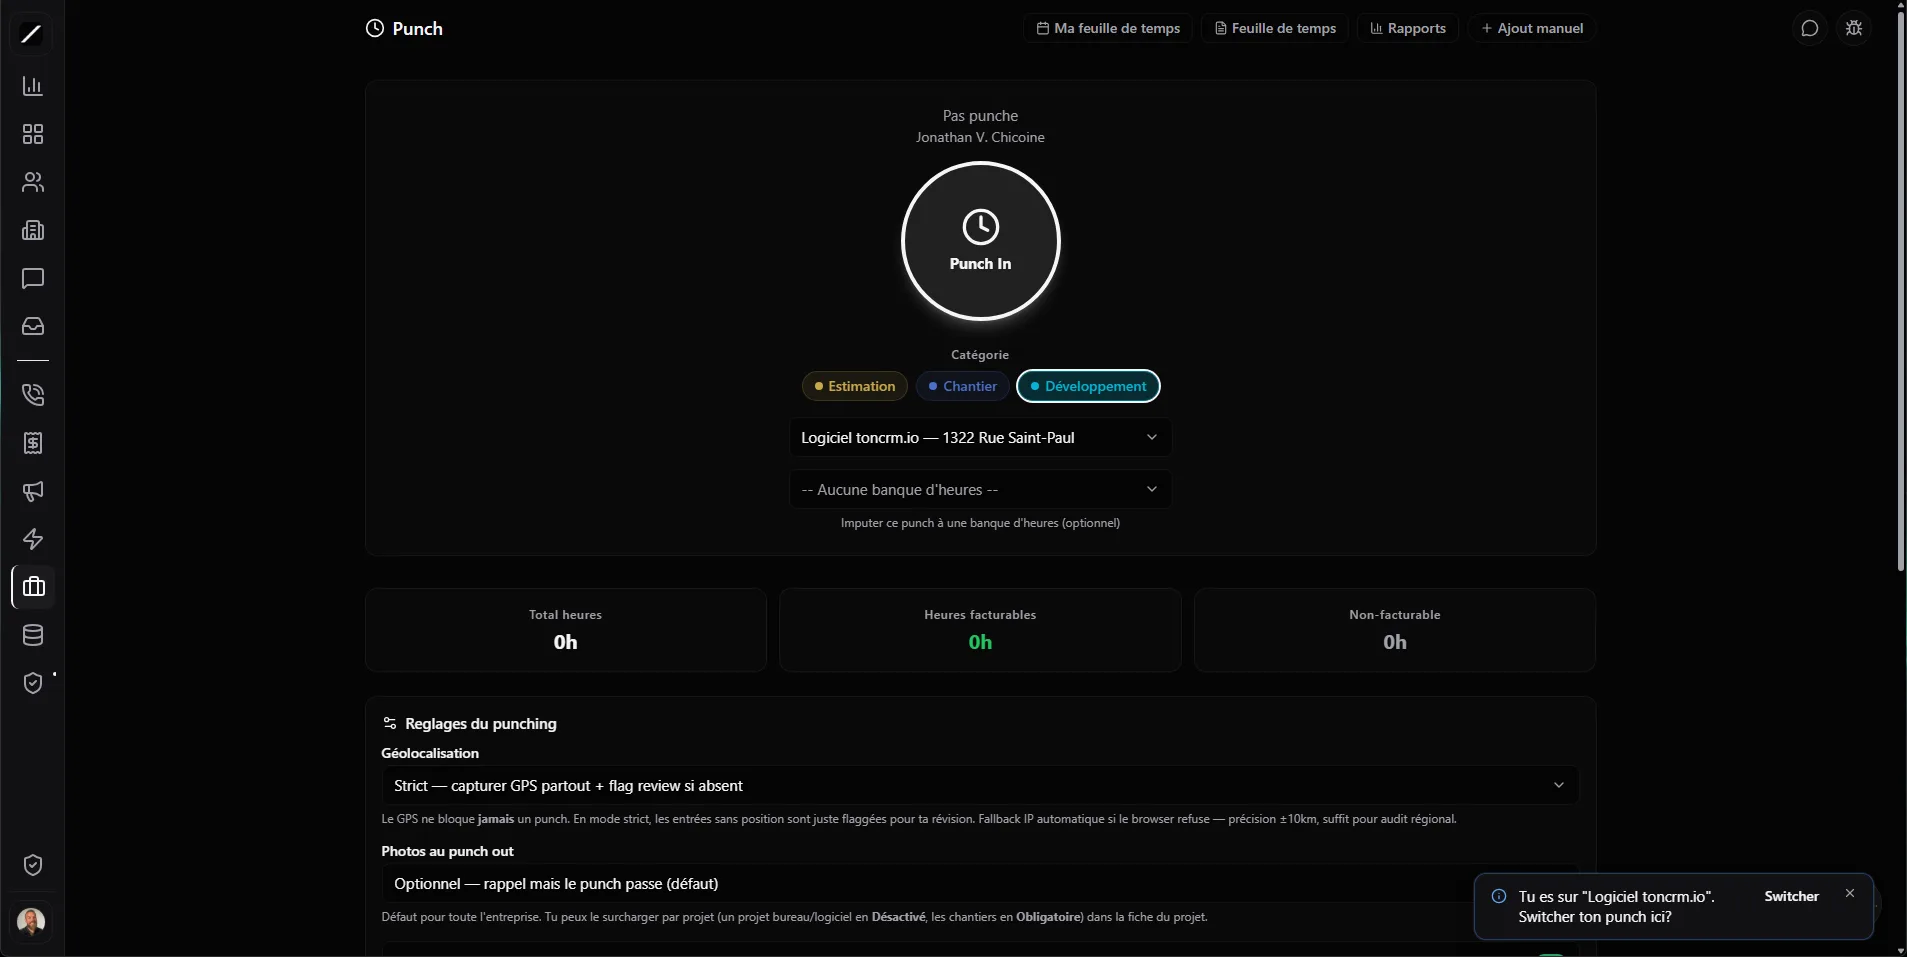The image size is (1907, 957).
Task: Open the Rapports page
Action: (x=1408, y=28)
